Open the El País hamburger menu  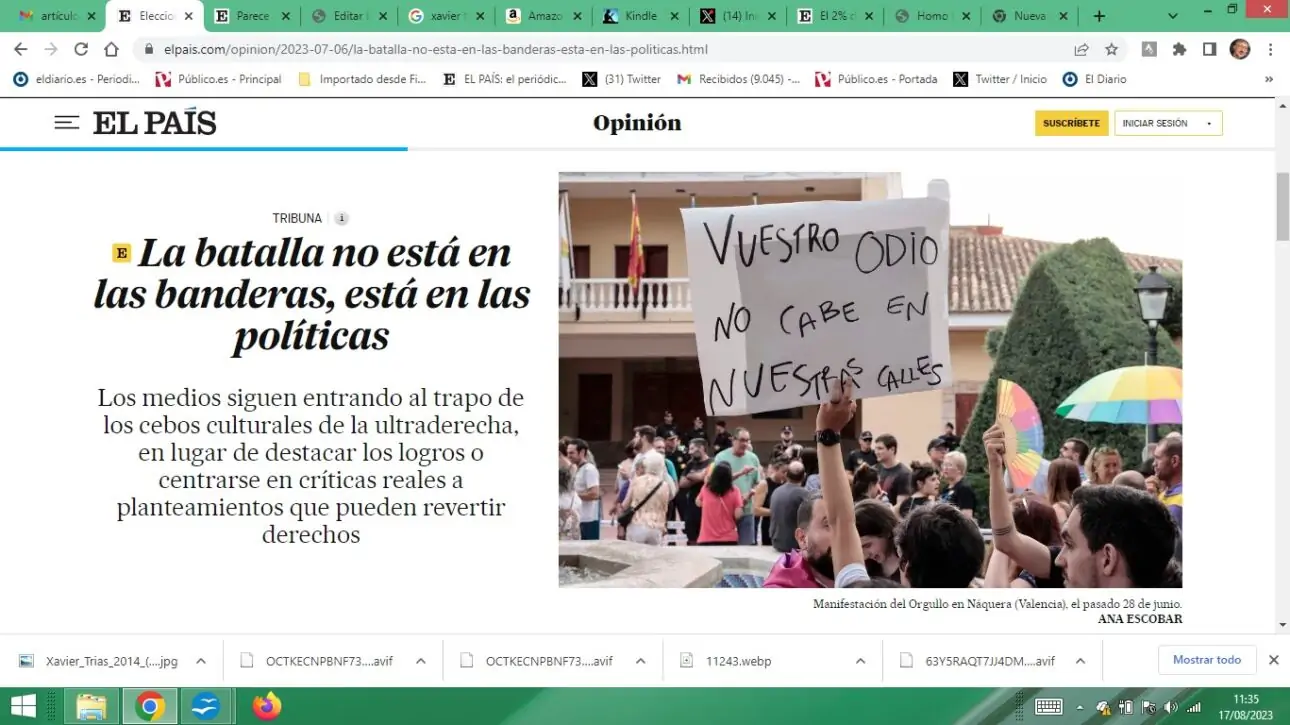click(66, 123)
